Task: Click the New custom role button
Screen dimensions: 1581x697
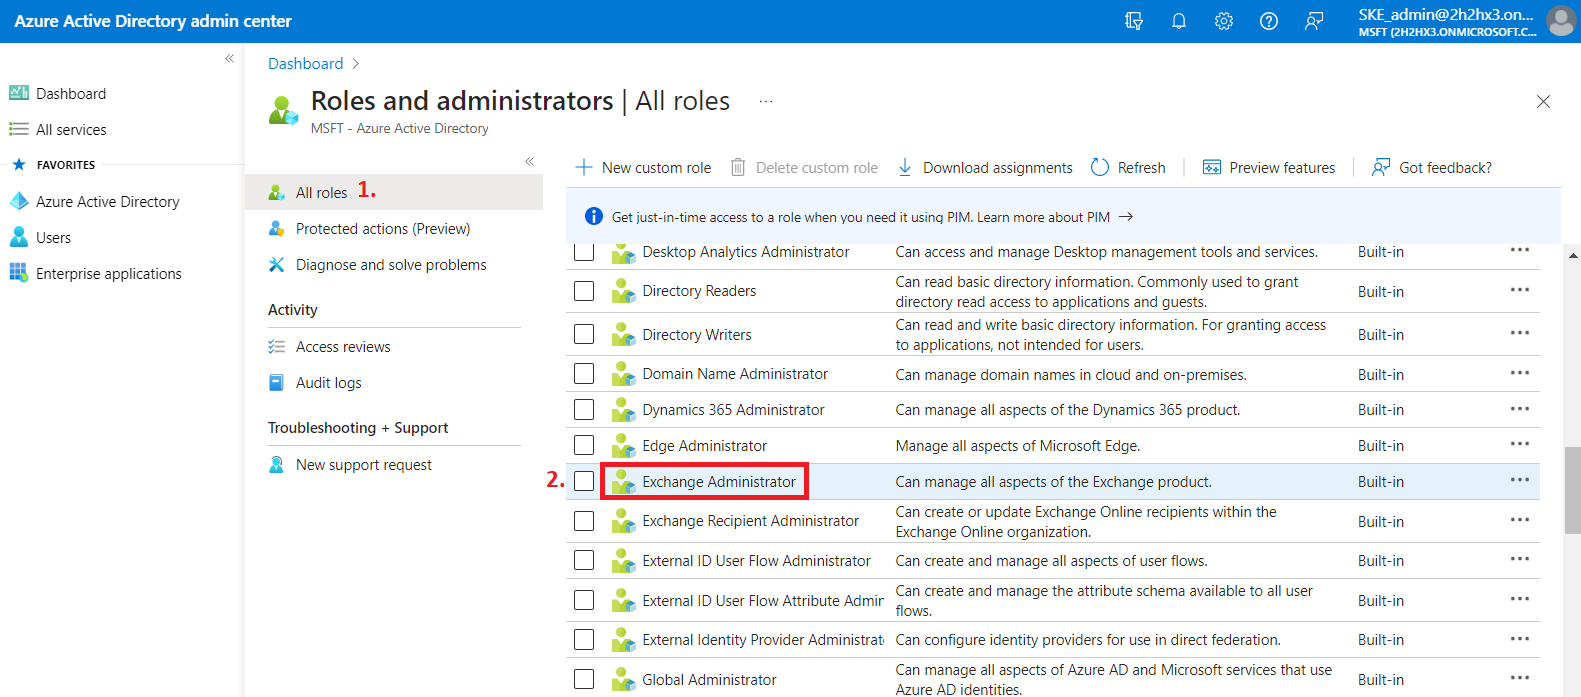Action: 644,167
